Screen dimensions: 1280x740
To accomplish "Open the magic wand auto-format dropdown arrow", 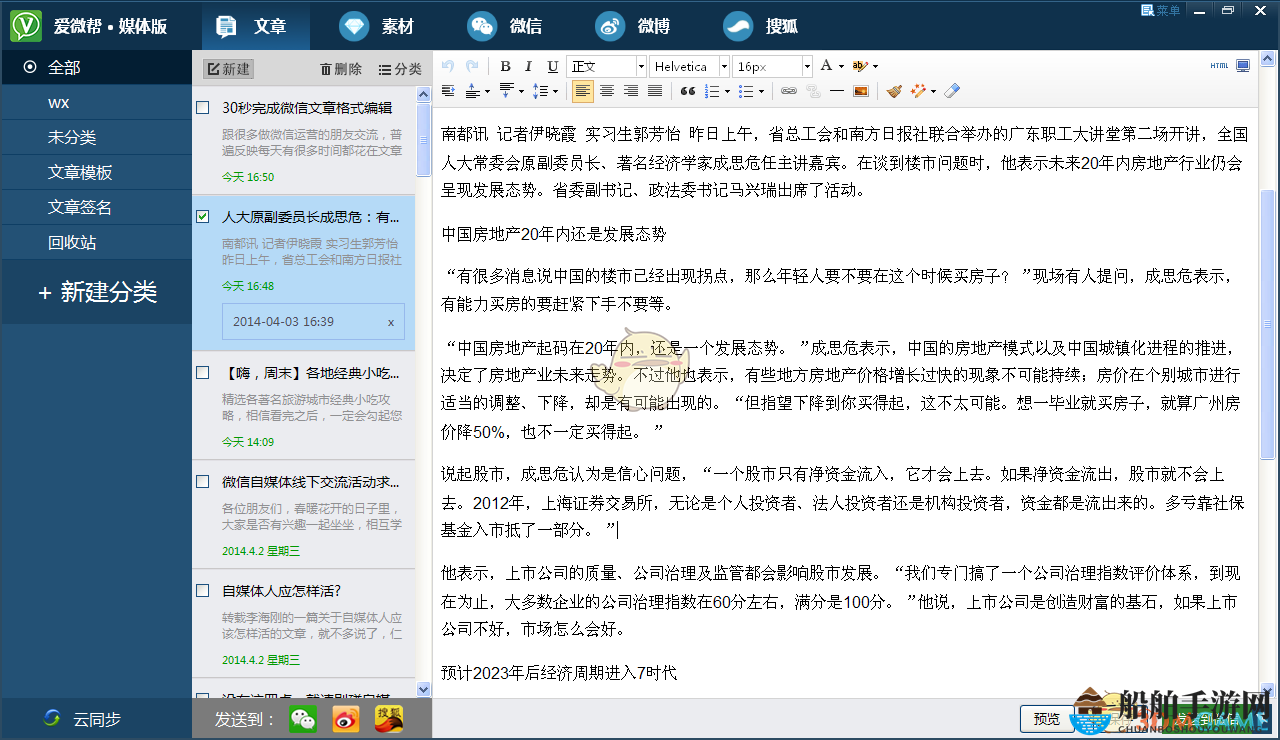I will tap(933, 92).
